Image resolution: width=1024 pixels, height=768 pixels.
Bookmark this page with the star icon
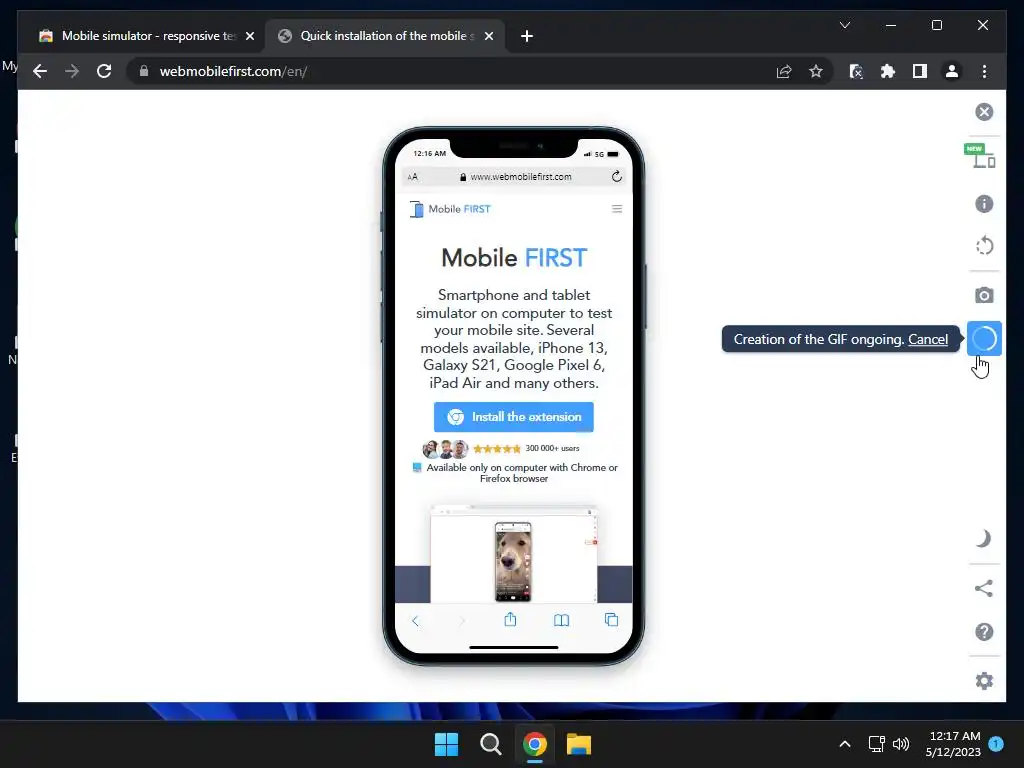tap(816, 71)
